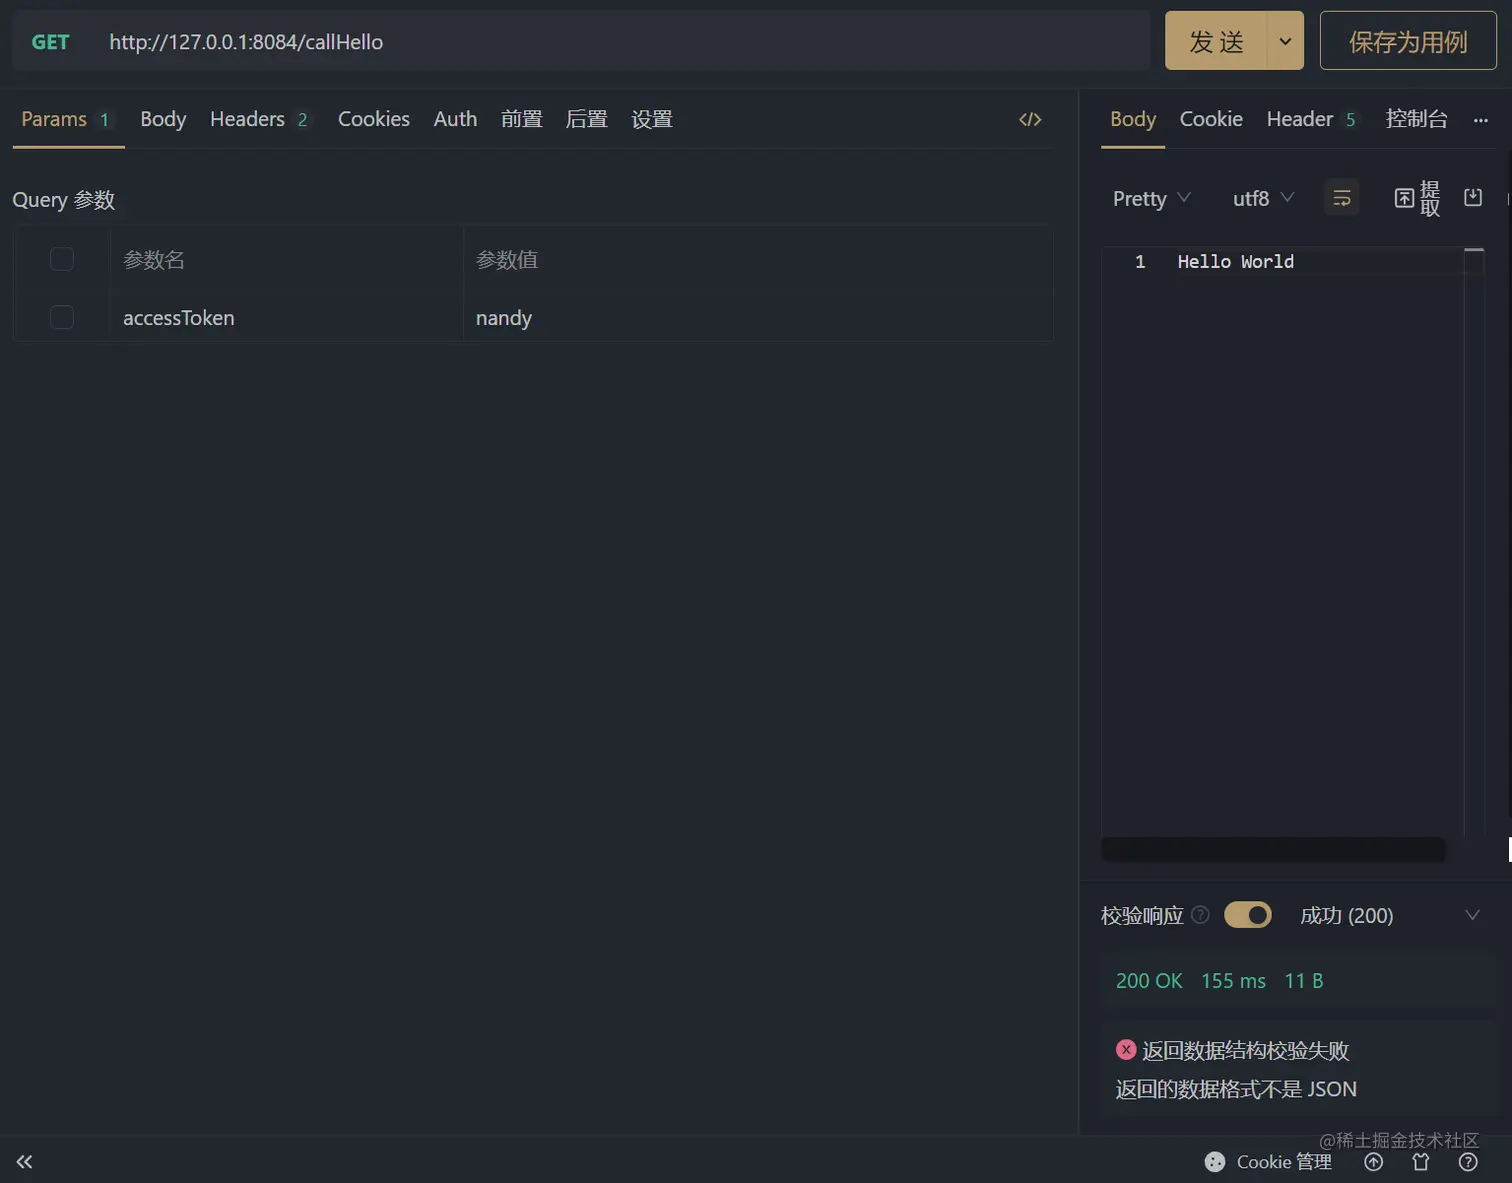
Task: Switch to response Body tab
Action: pos(1133,119)
